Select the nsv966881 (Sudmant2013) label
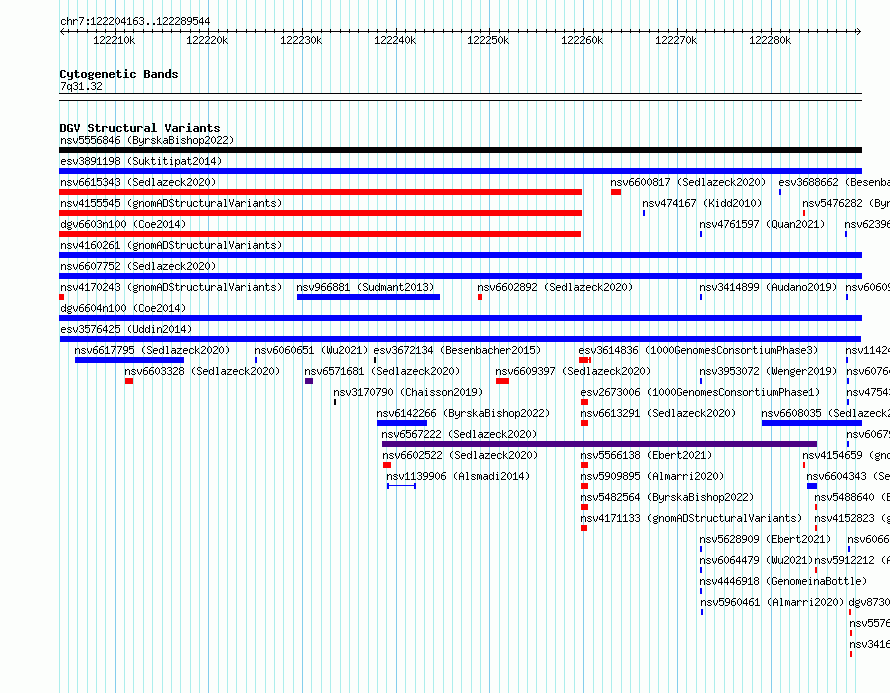 coord(365,287)
